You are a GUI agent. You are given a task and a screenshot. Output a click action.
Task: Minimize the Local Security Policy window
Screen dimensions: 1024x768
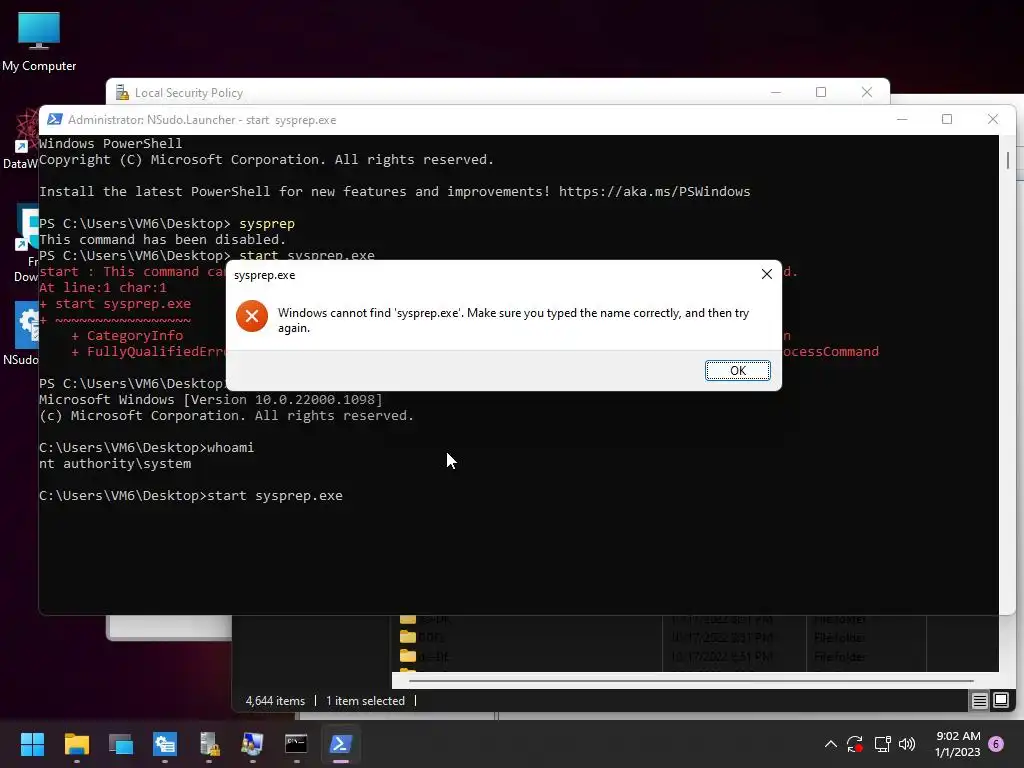click(x=776, y=93)
